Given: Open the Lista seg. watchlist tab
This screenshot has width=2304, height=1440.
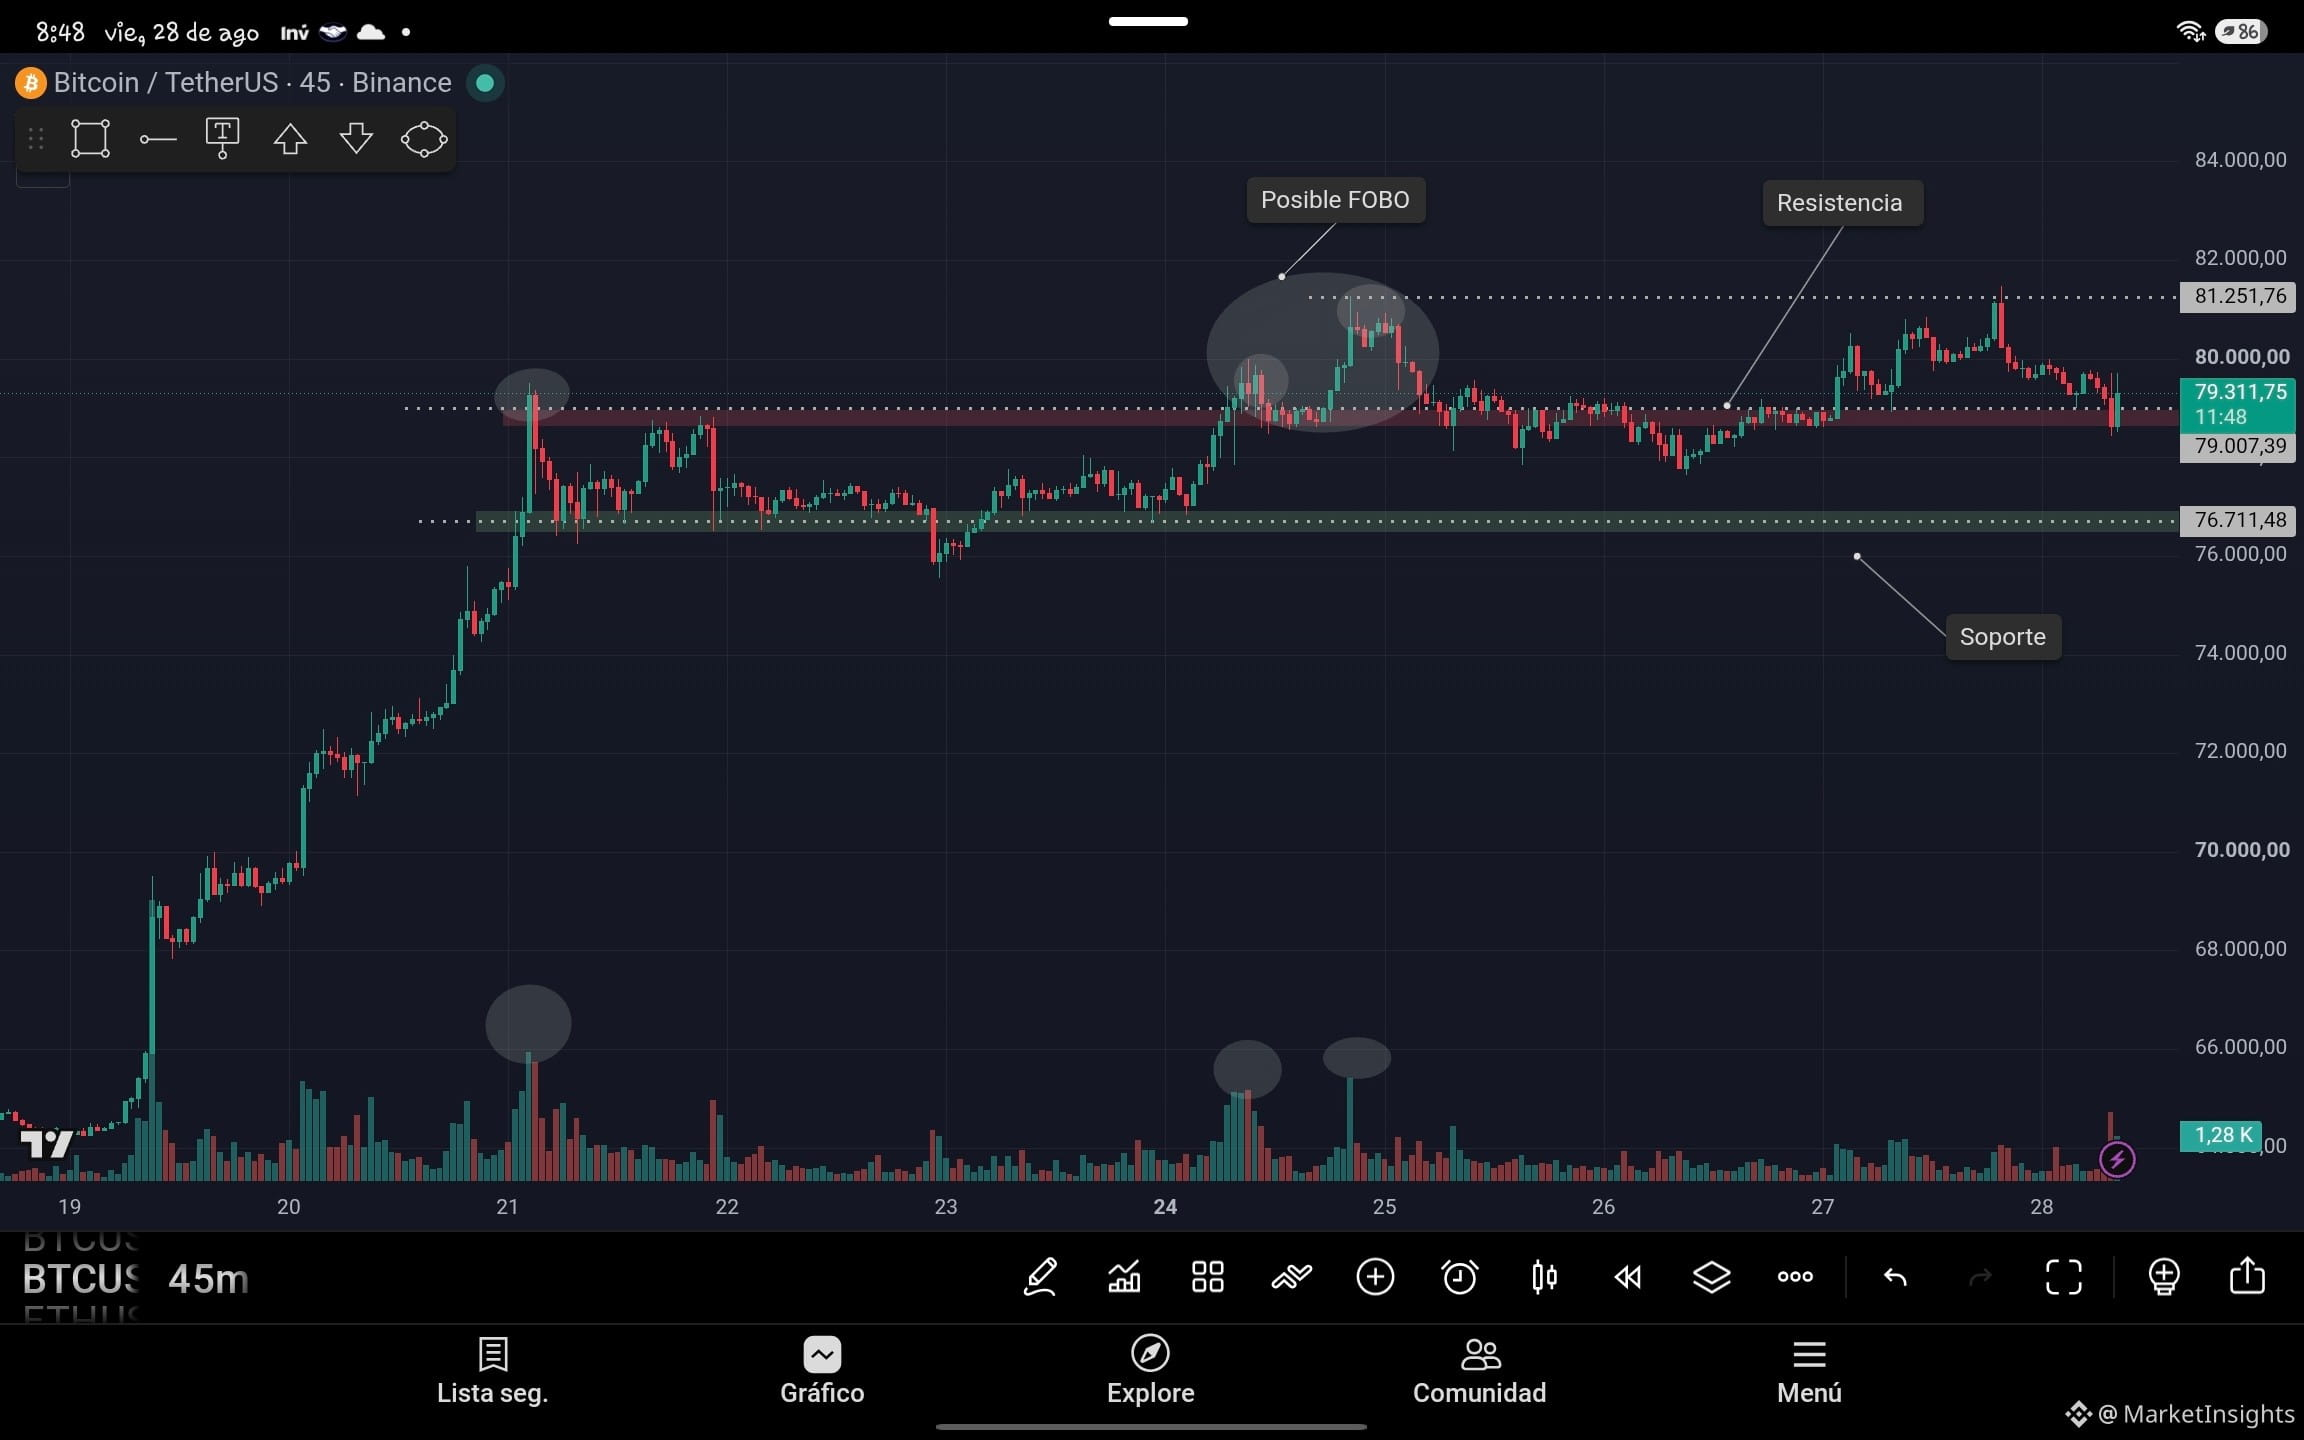Looking at the screenshot, I should tap(493, 1371).
